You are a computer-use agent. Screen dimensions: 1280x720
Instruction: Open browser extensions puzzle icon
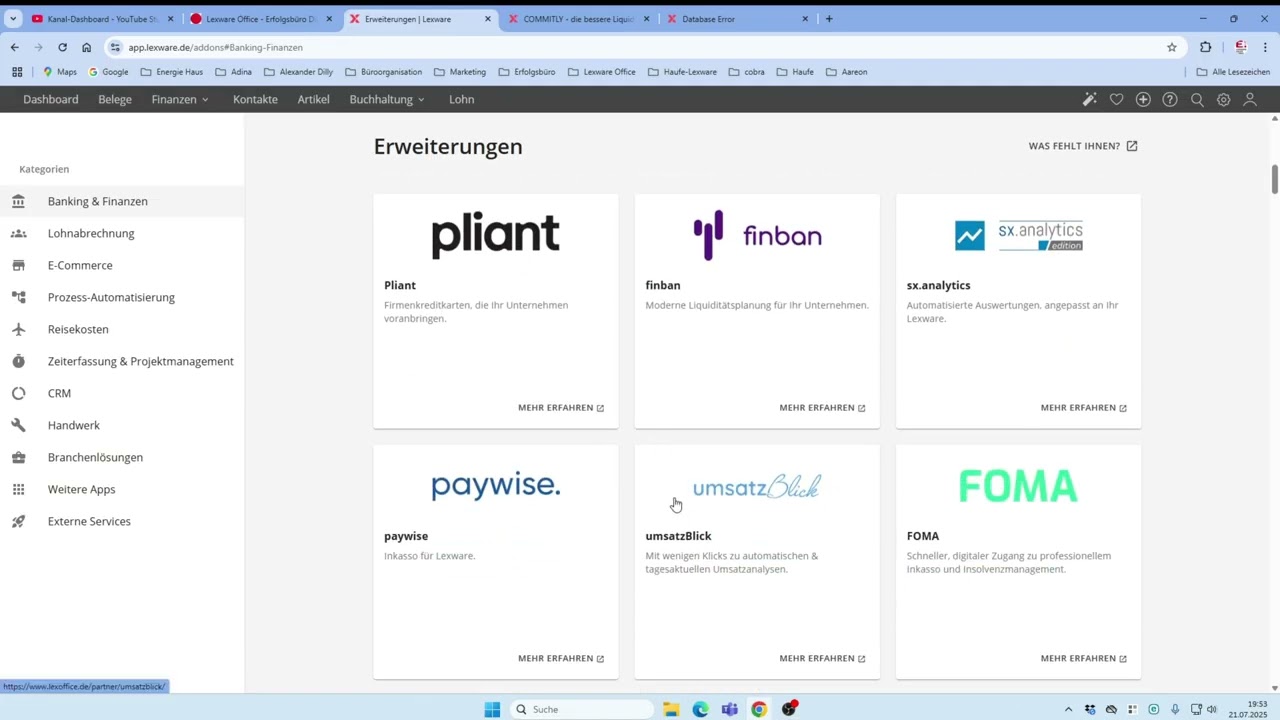coord(1205,47)
